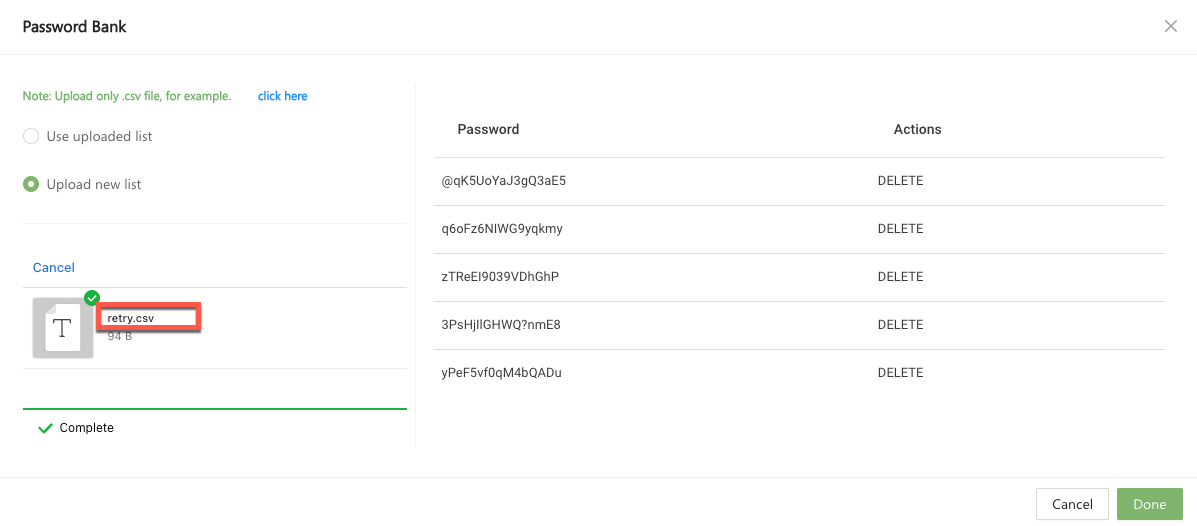Image resolution: width=1197 pixels, height=526 pixels.
Task: Delete password yPeF5vf0qM4bQADu
Action: tap(900, 373)
